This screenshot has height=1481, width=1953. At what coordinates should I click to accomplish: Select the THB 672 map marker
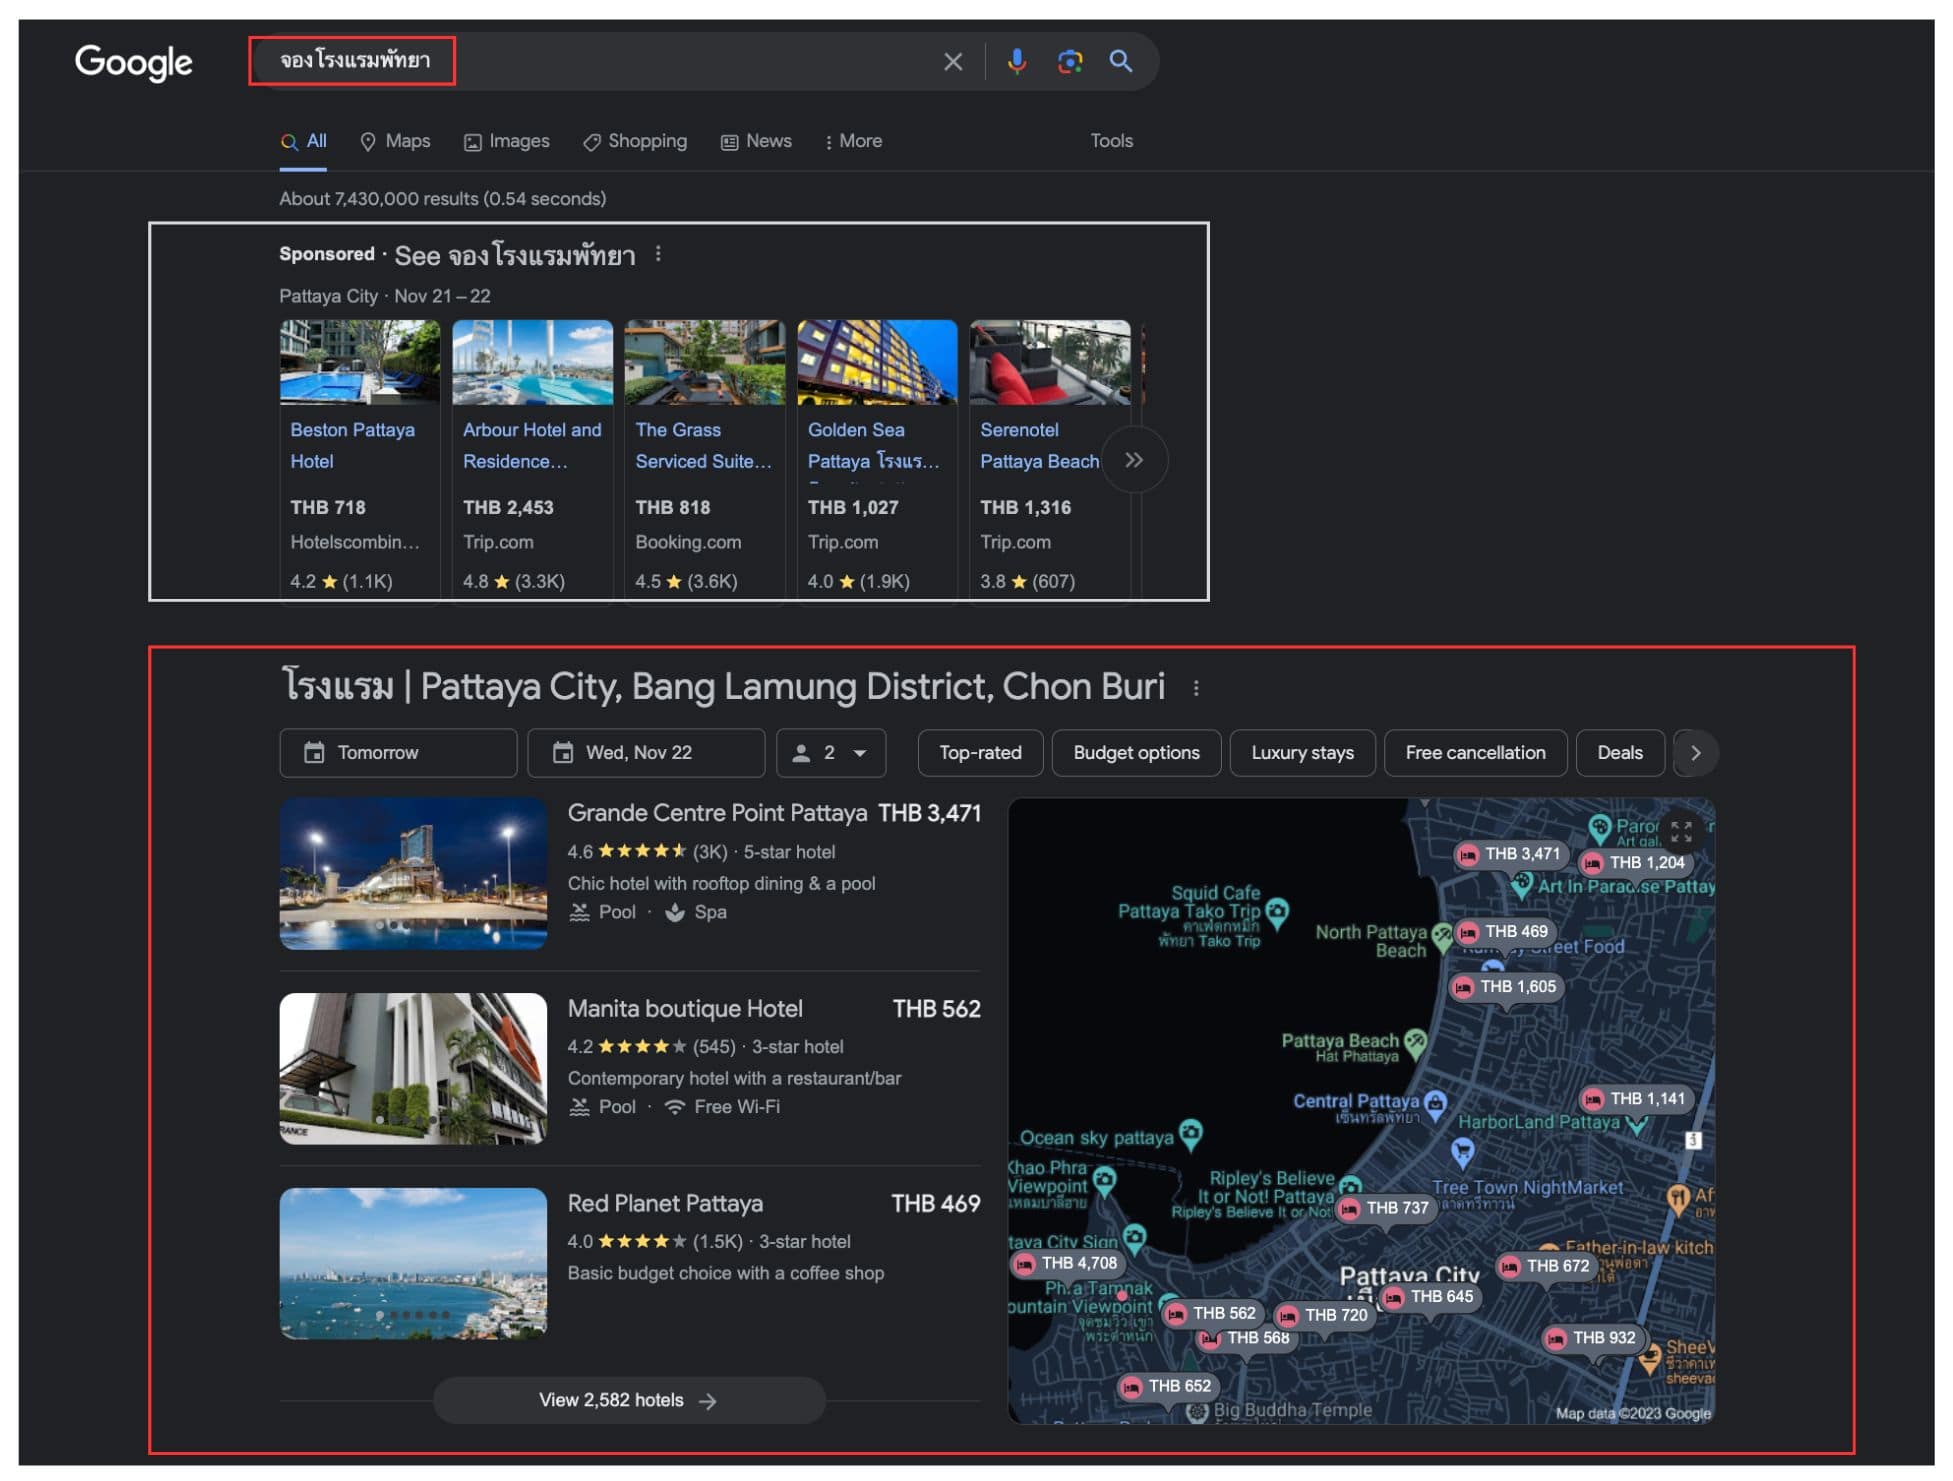(1547, 1266)
